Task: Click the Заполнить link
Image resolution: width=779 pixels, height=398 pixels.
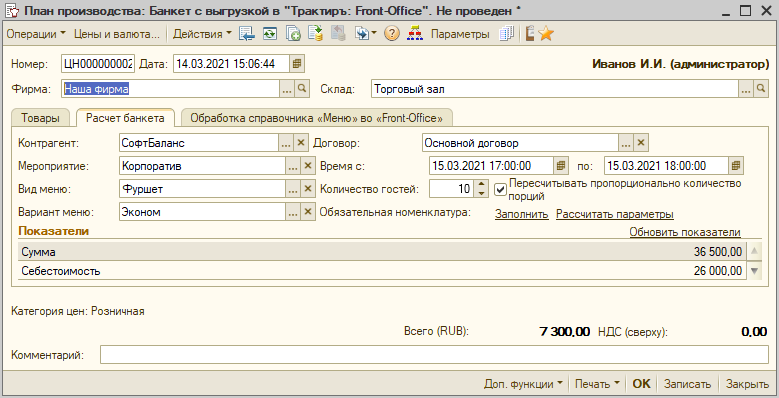Action: [522, 214]
